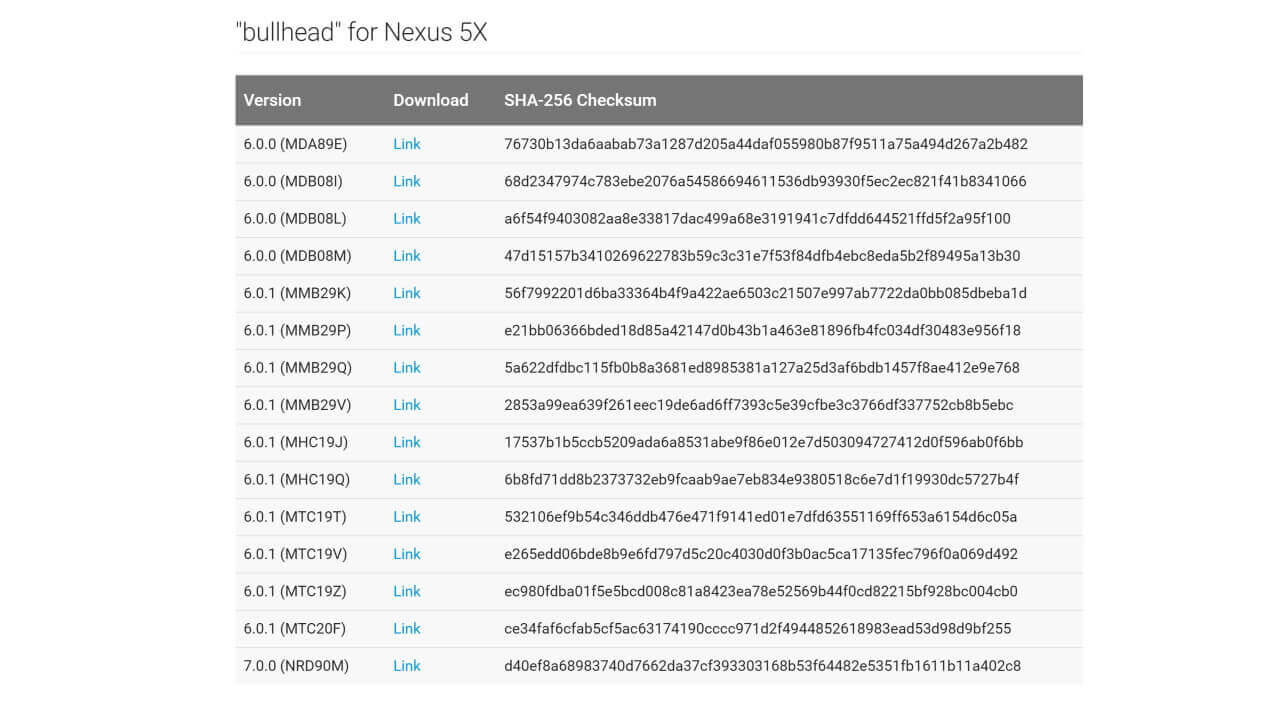Image resolution: width=1280 pixels, height=720 pixels.
Task: Click the Version column header
Action: [x=272, y=100]
